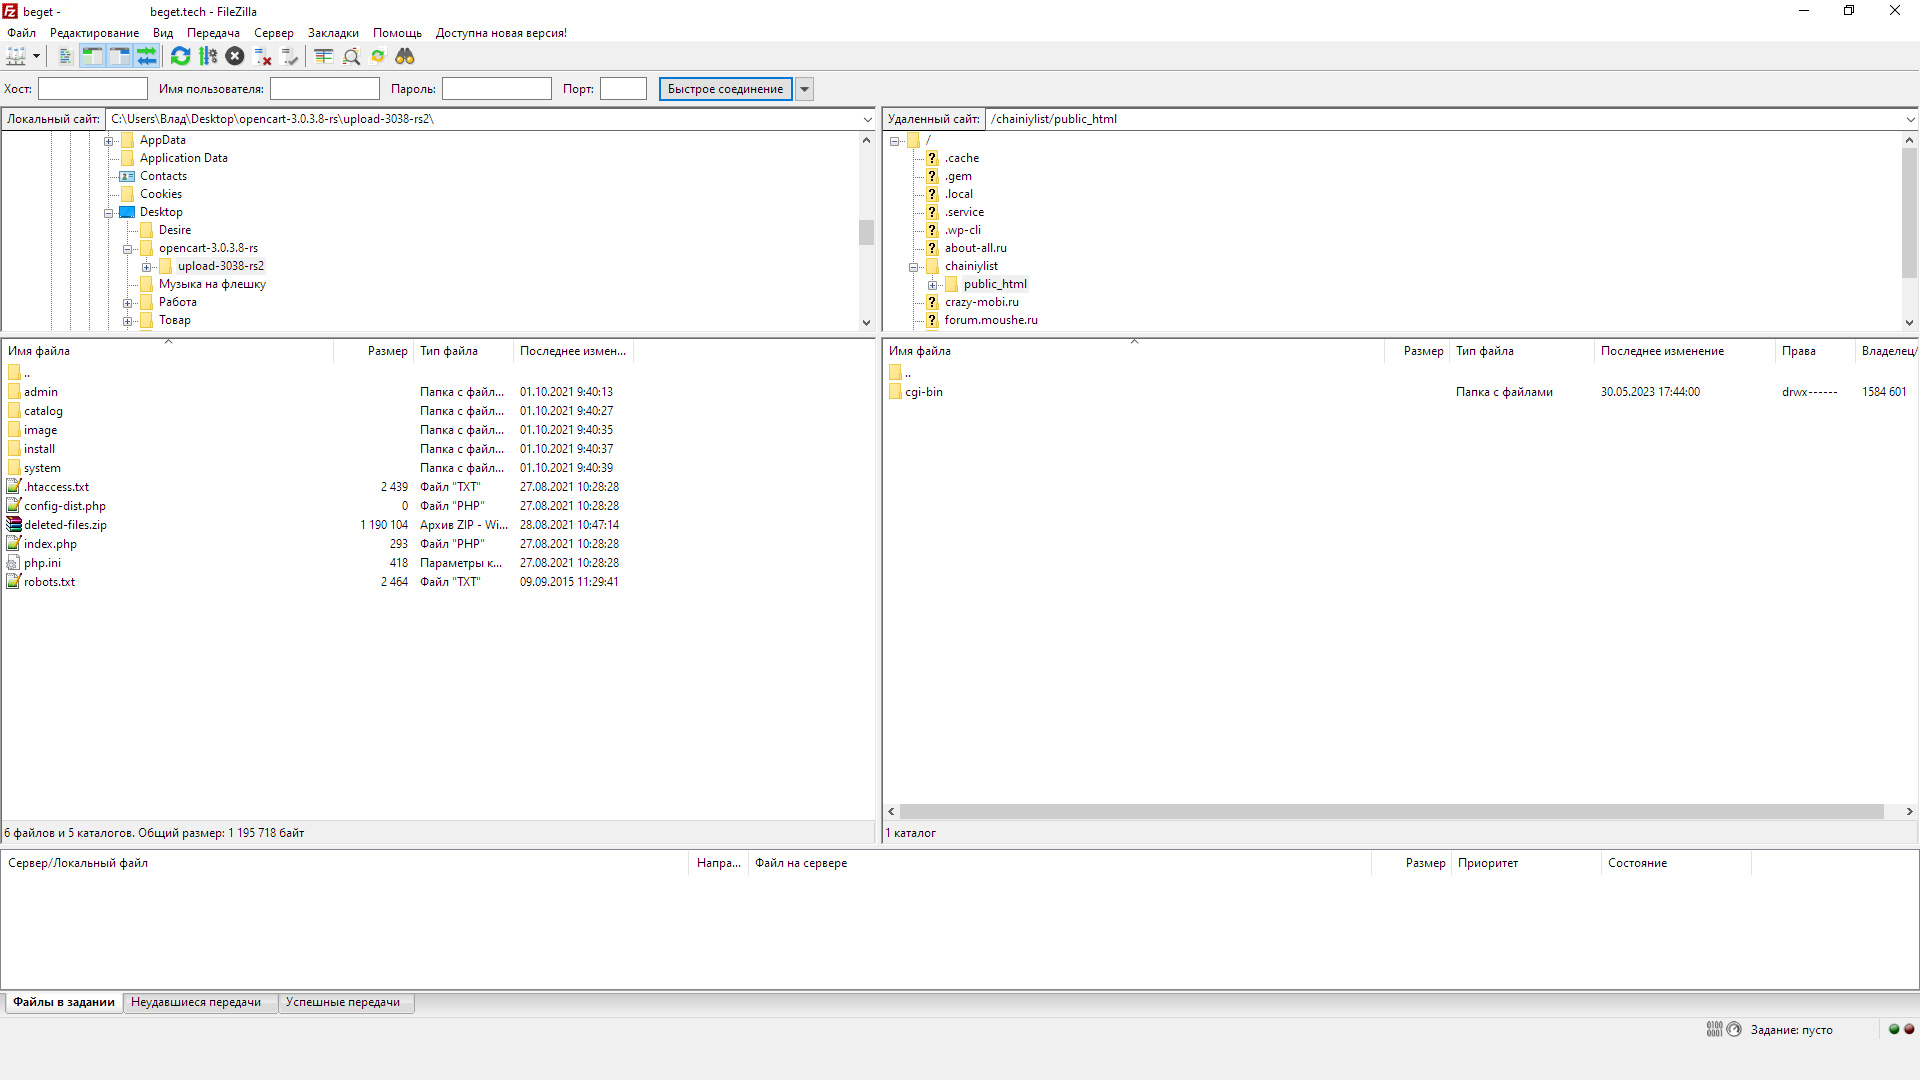This screenshot has width=1920, height=1080.
Task: Click the Refresh file lists icon
Action: click(180, 57)
